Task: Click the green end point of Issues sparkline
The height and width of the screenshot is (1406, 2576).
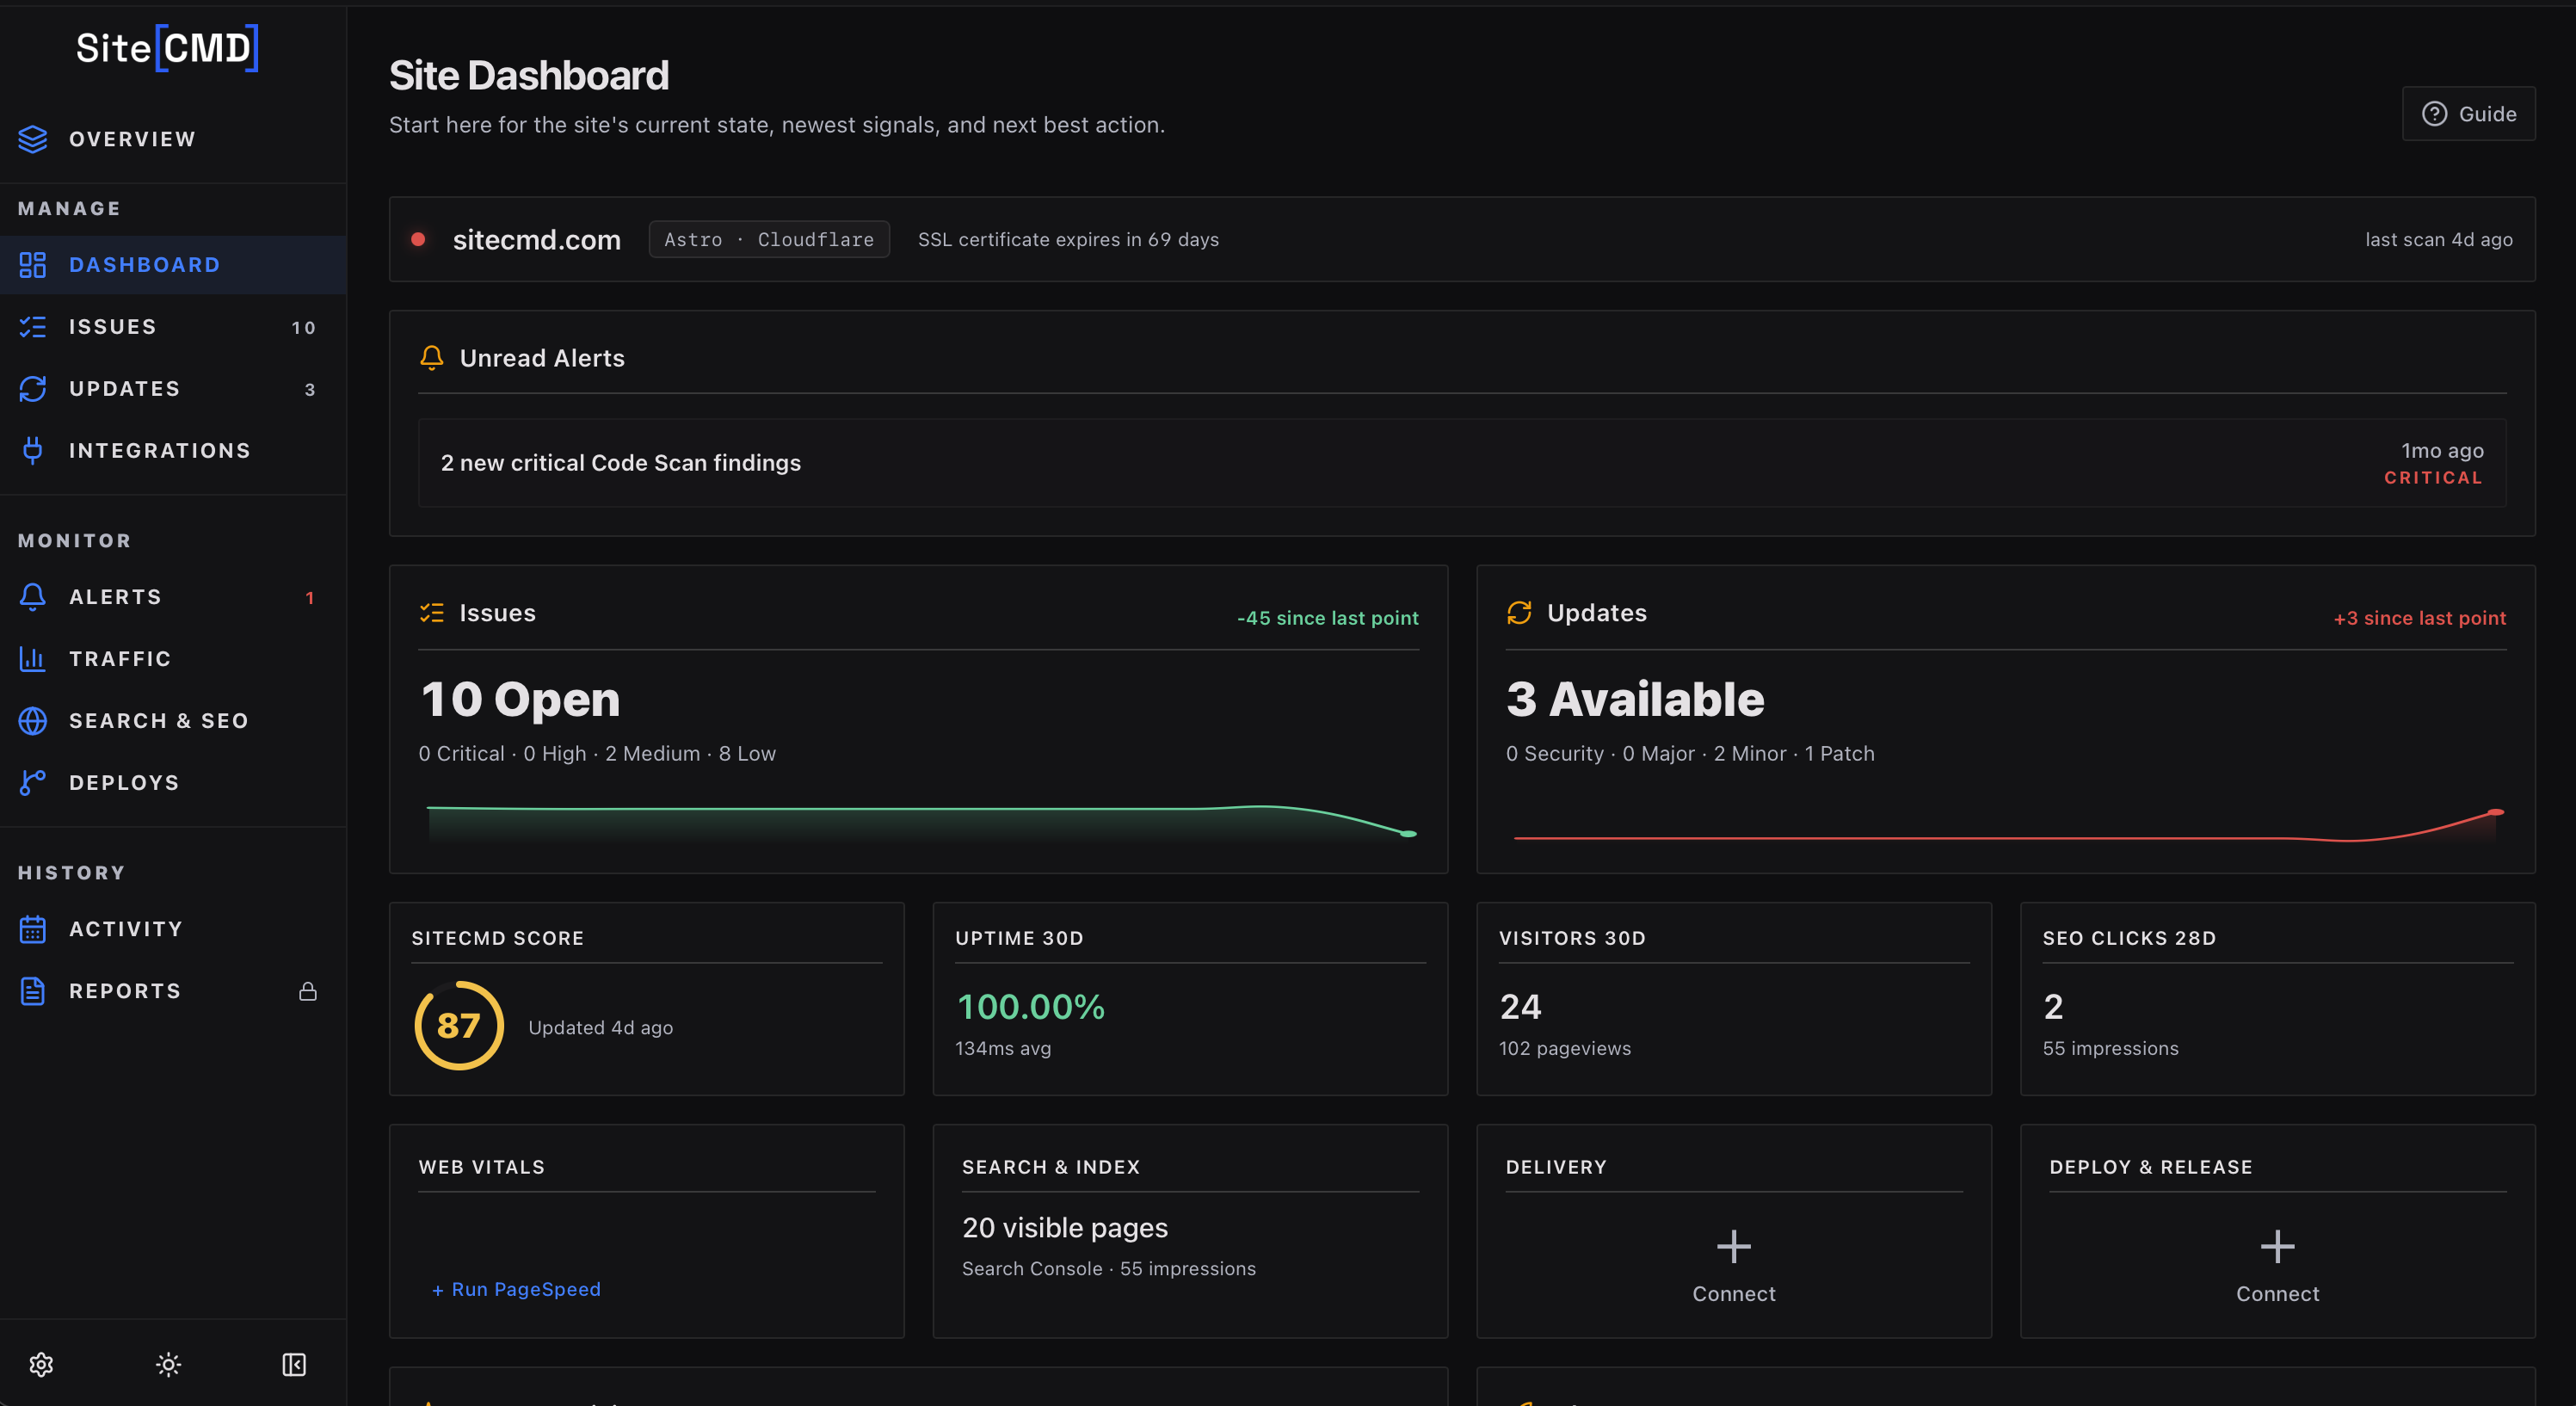Action: pyautogui.click(x=1408, y=834)
